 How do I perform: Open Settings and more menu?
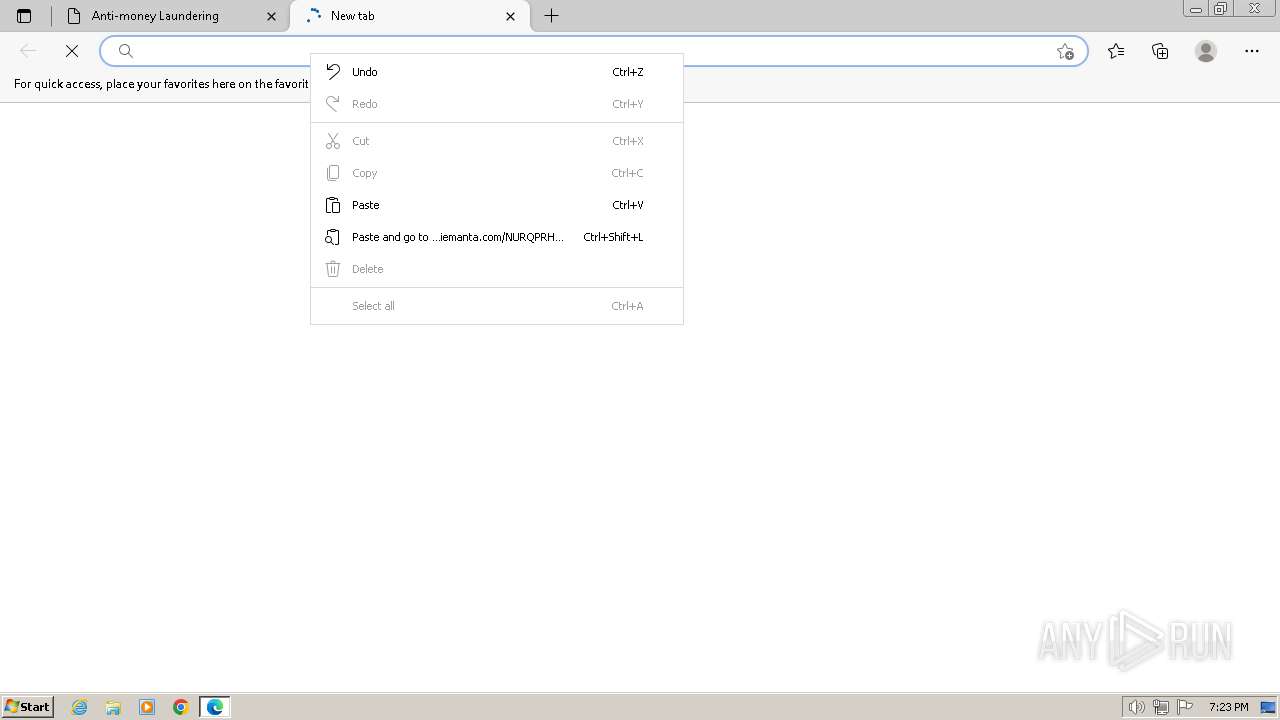tap(1252, 51)
